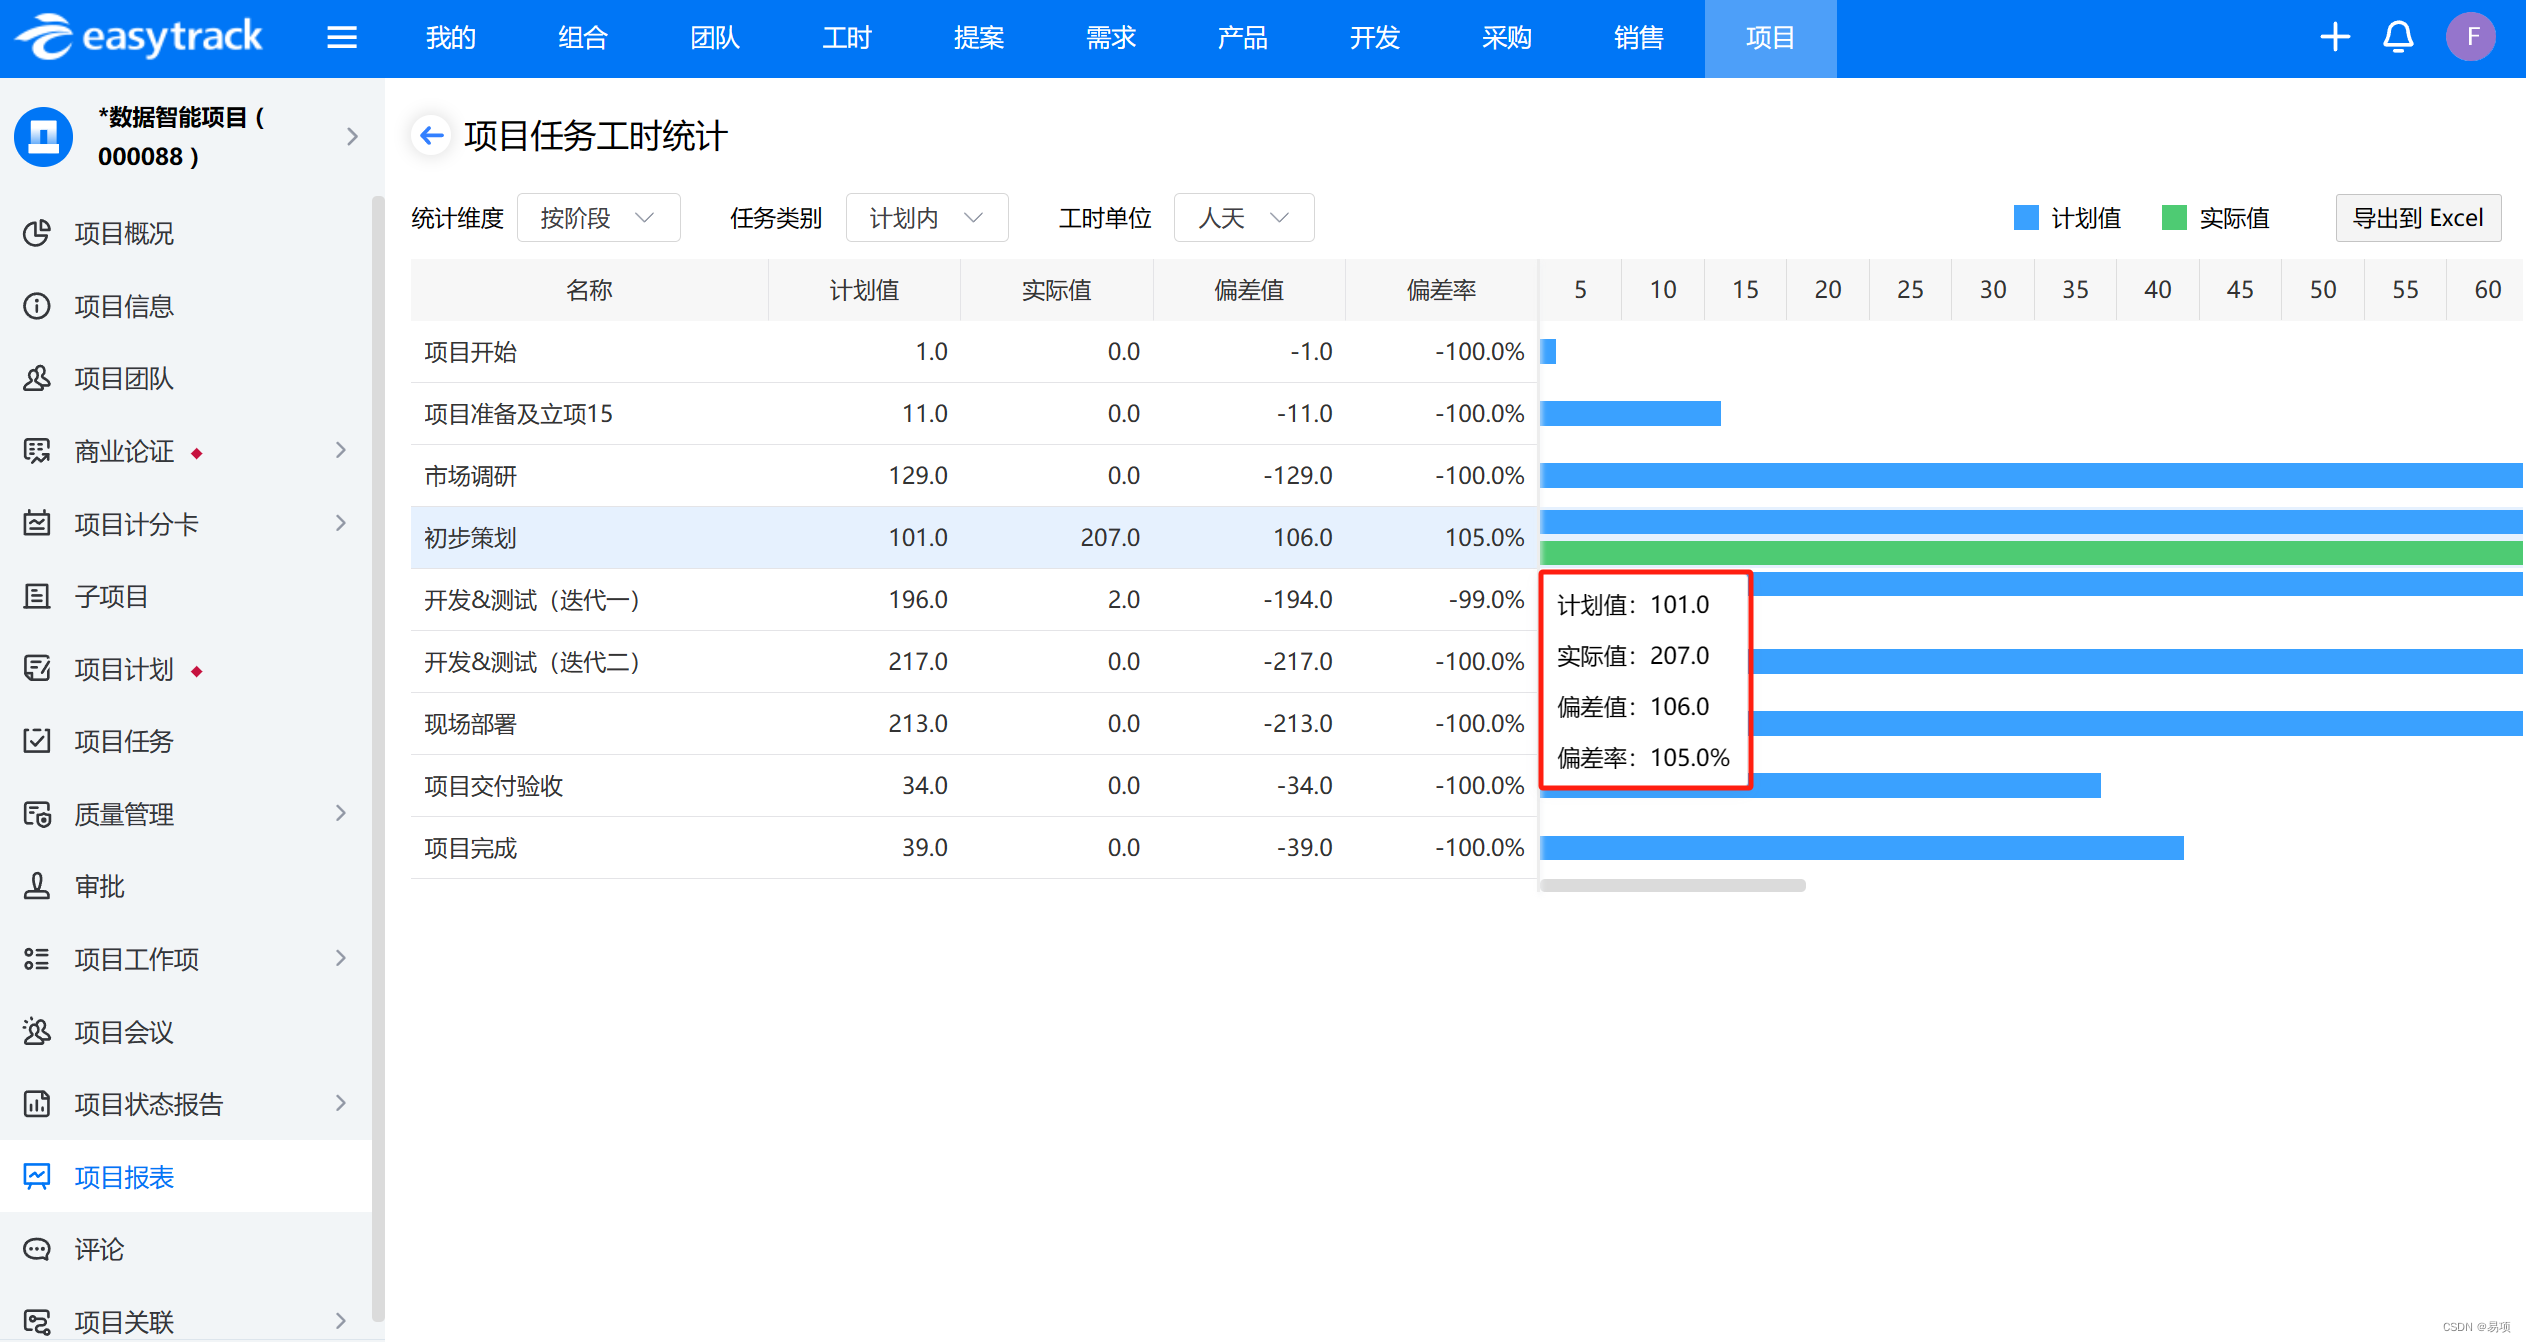Click the 质量管理 icon
Image resolution: width=2526 pixels, height=1342 pixels.
coord(37,814)
